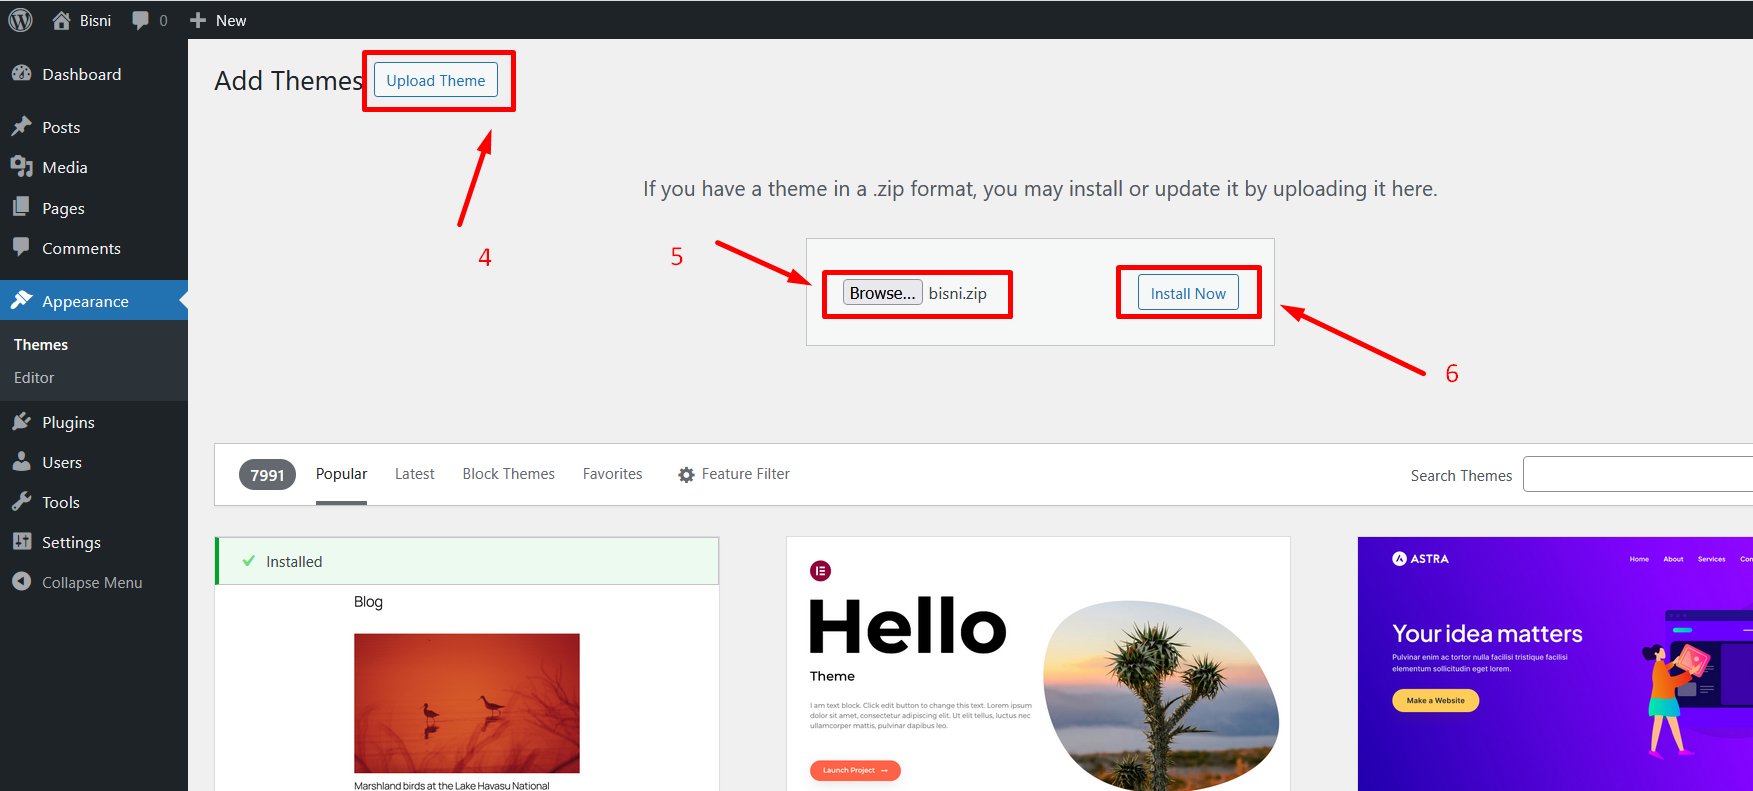Open the WordPress logo menu
This screenshot has height=791, width=1753.
coord(20,20)
